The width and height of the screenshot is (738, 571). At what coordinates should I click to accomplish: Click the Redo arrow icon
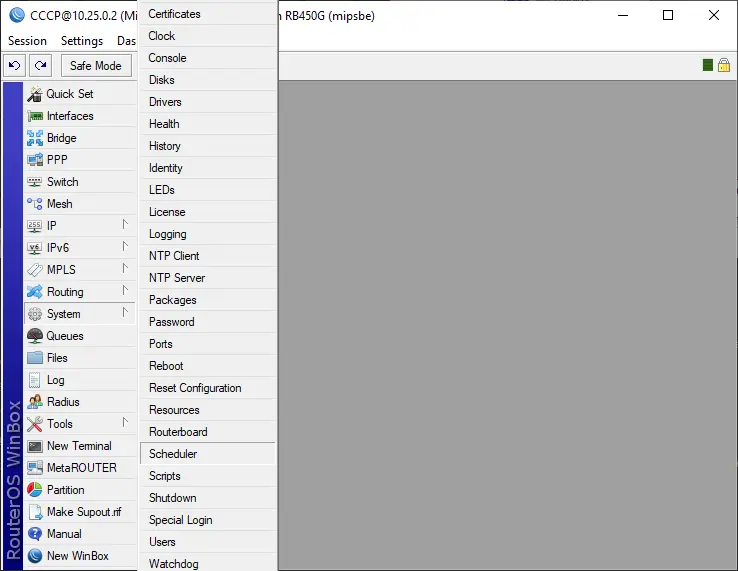pos(40,65)
